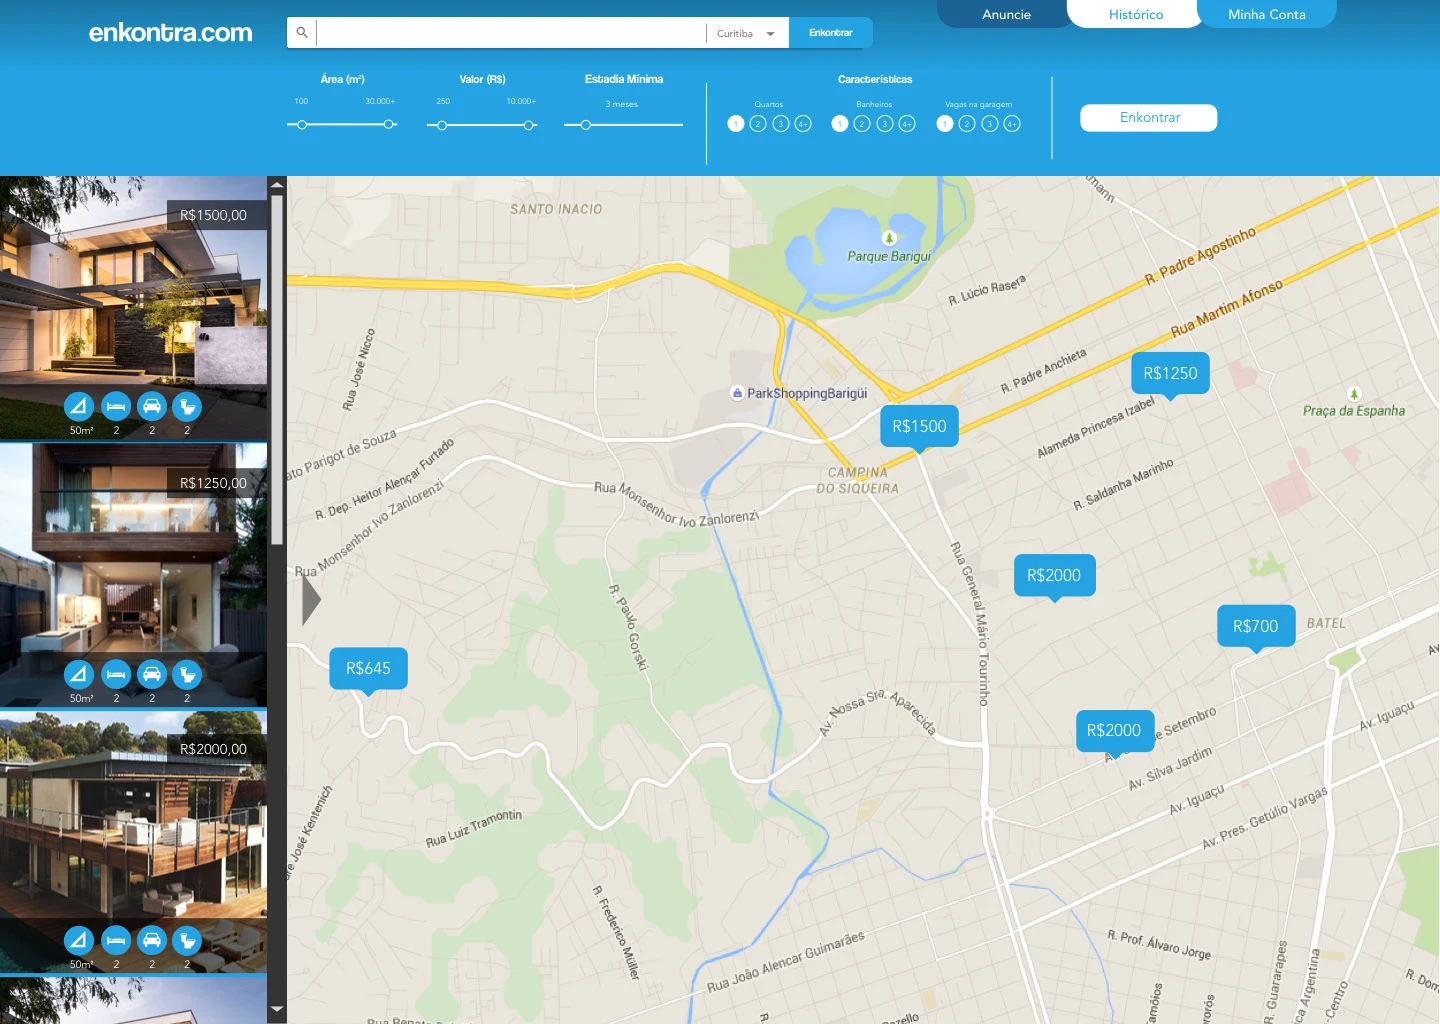Click car icon on R$1250,00 listing
This screenshot has width=1440, height=1024.
tap(152, 674)
